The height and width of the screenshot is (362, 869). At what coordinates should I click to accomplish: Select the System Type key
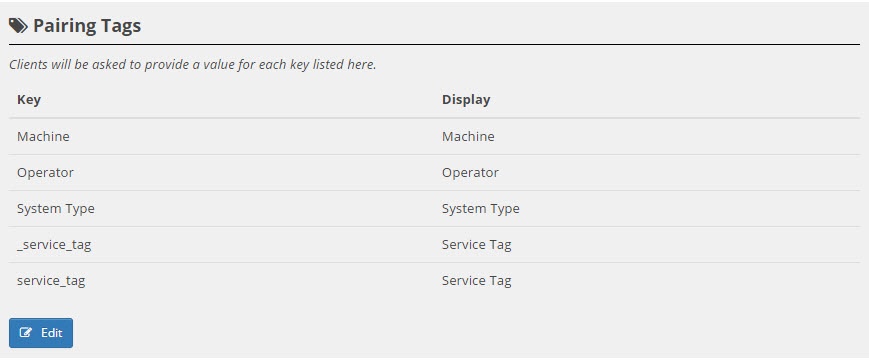(x=56, y=209)
